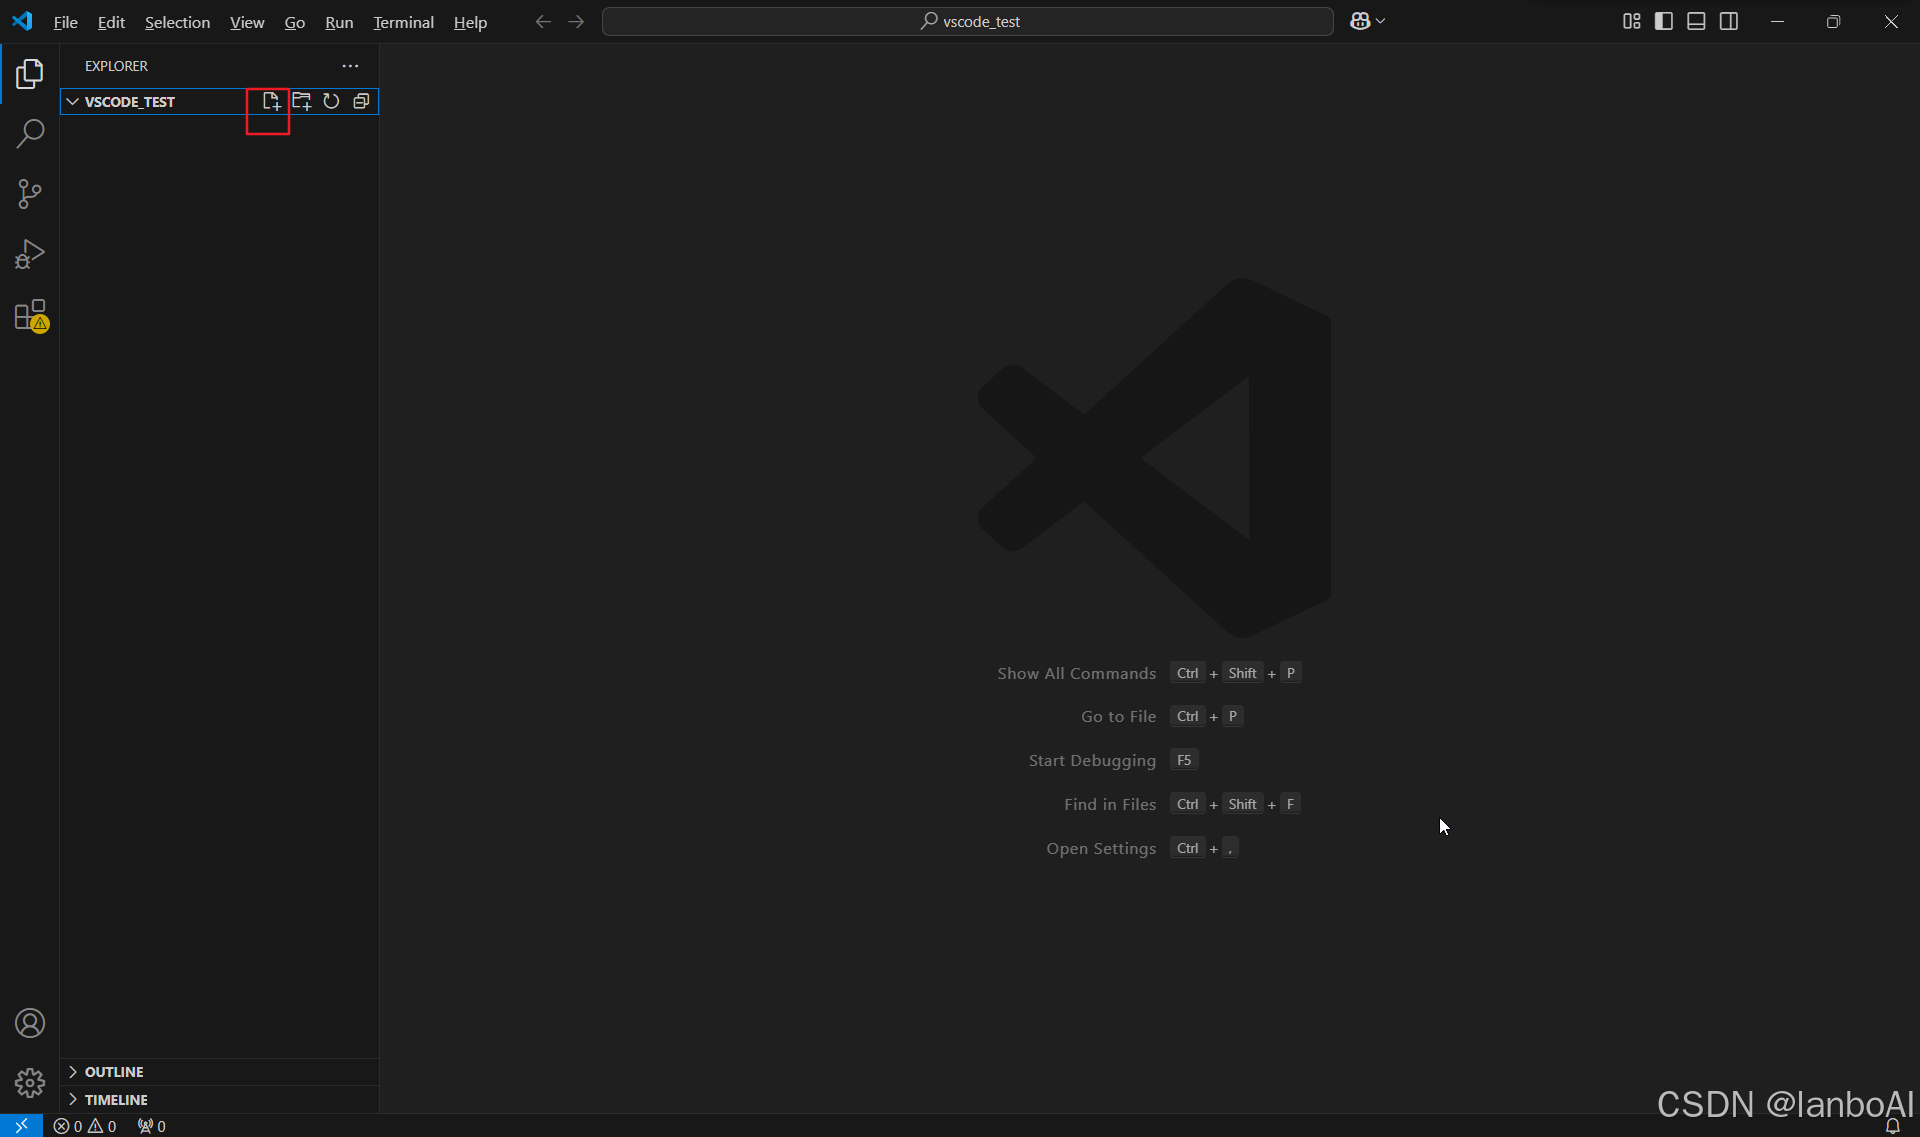Toggle the primary side bar visibility
The image size is (1920, 1137).
pyautogui.click(x=1664, y=21)
